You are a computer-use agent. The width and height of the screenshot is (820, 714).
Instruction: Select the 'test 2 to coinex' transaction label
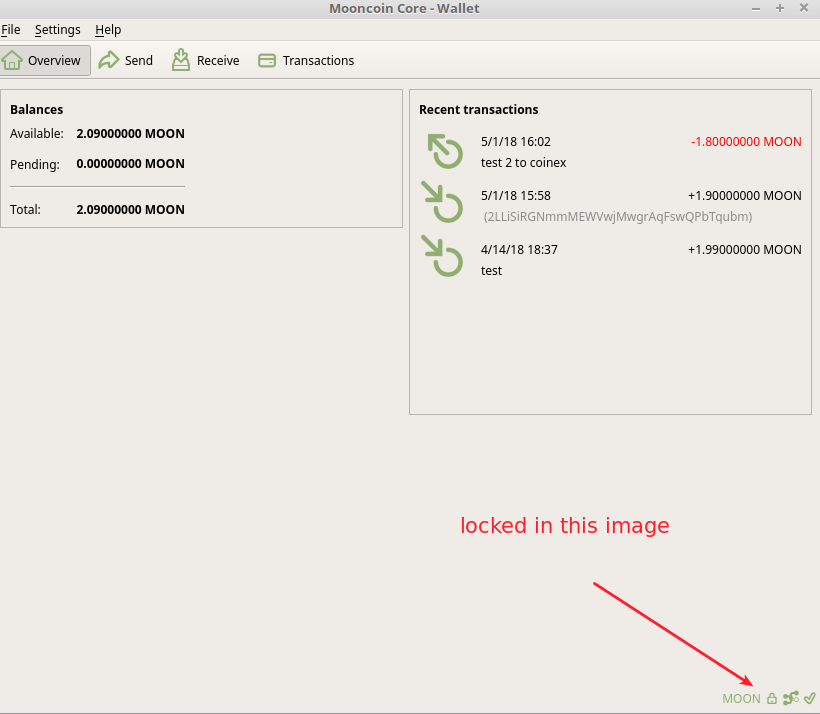pyautogui.click(x=523, y=163)
